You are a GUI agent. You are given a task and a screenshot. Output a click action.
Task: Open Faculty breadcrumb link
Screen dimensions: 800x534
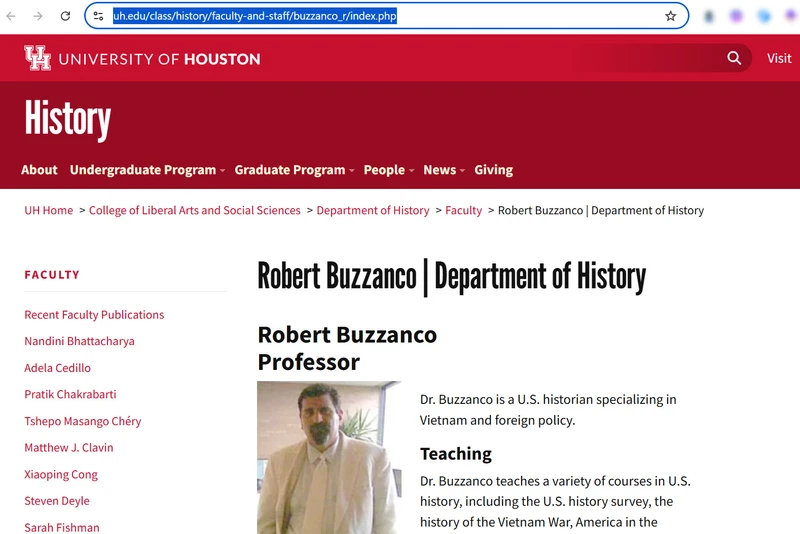(463, 210)
